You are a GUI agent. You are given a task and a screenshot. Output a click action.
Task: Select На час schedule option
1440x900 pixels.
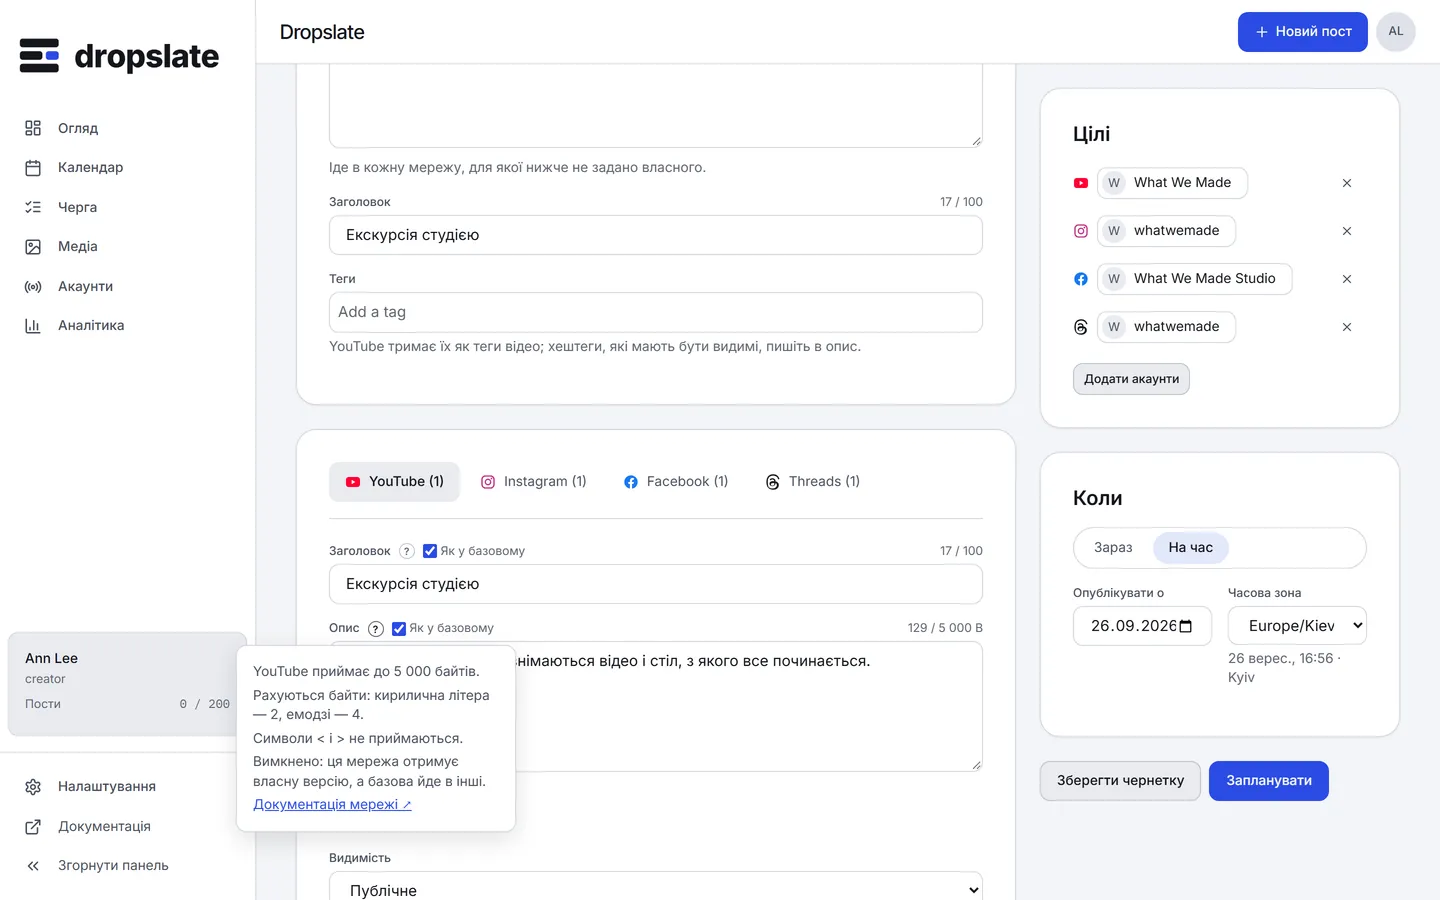pos(1190,548)
